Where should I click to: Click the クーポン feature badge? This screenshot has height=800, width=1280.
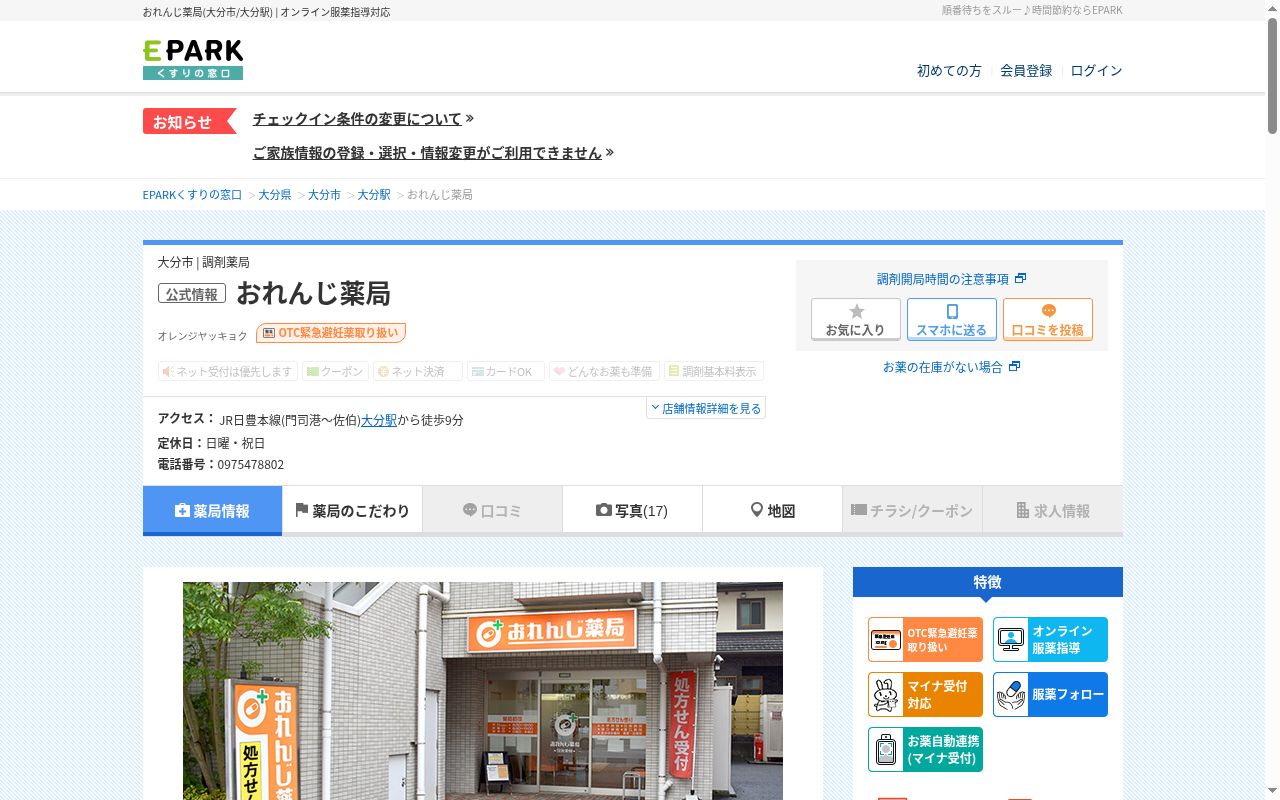click(x=335, y=371)
